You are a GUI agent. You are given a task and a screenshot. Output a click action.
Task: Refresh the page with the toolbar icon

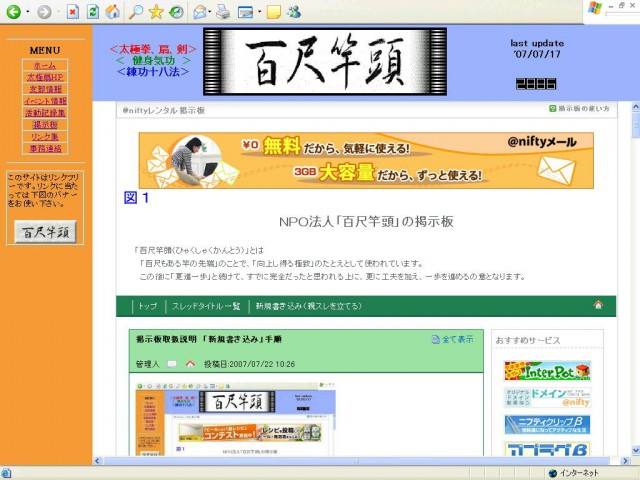92,12
